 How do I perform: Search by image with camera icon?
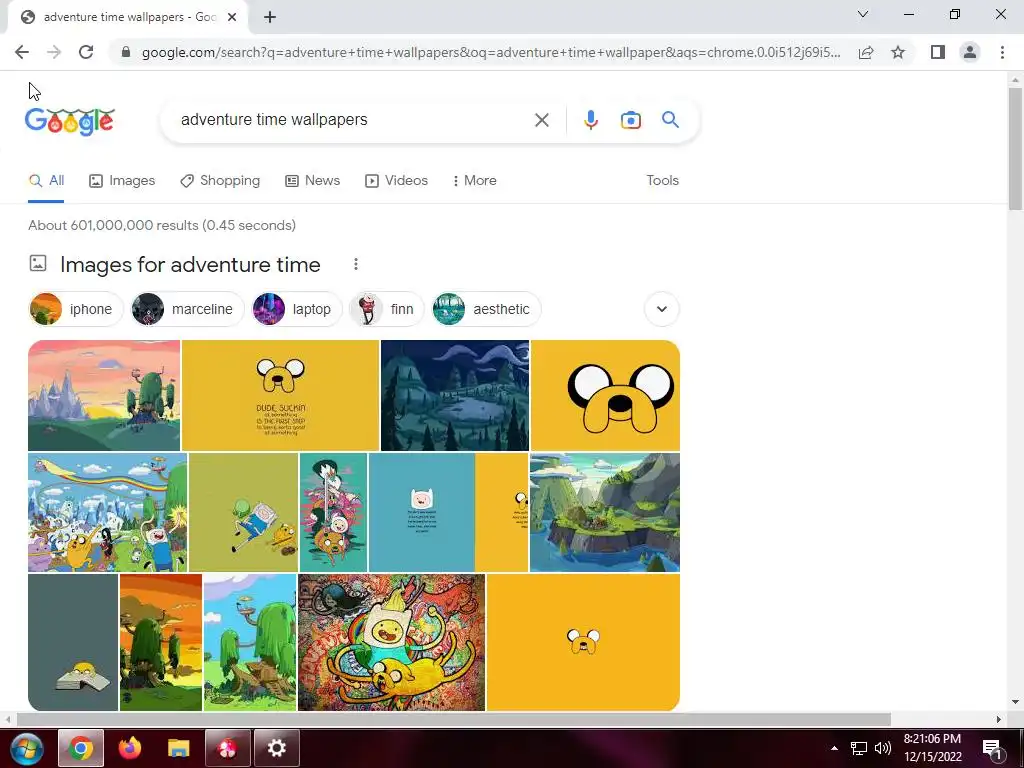pyautogui.click(x=631, y=120)
